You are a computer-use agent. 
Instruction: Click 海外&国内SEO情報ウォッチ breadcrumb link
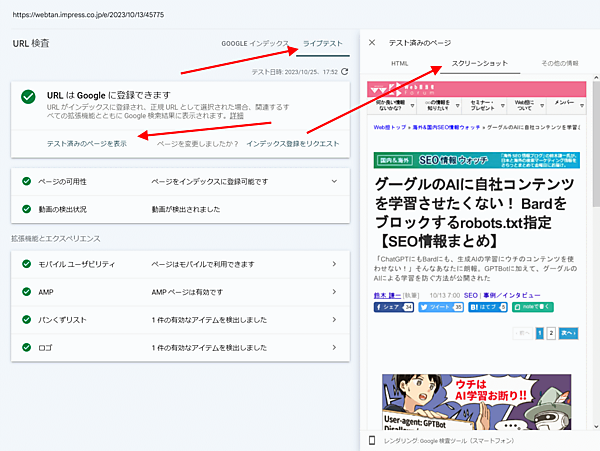(446, 127)
